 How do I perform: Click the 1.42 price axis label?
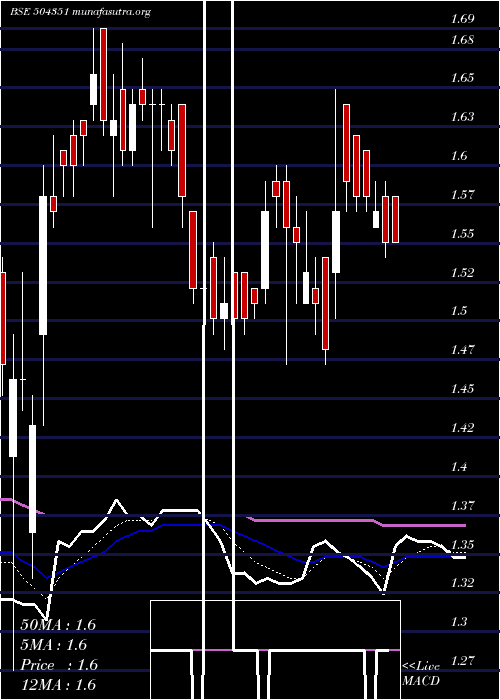[x=462, y=428]
